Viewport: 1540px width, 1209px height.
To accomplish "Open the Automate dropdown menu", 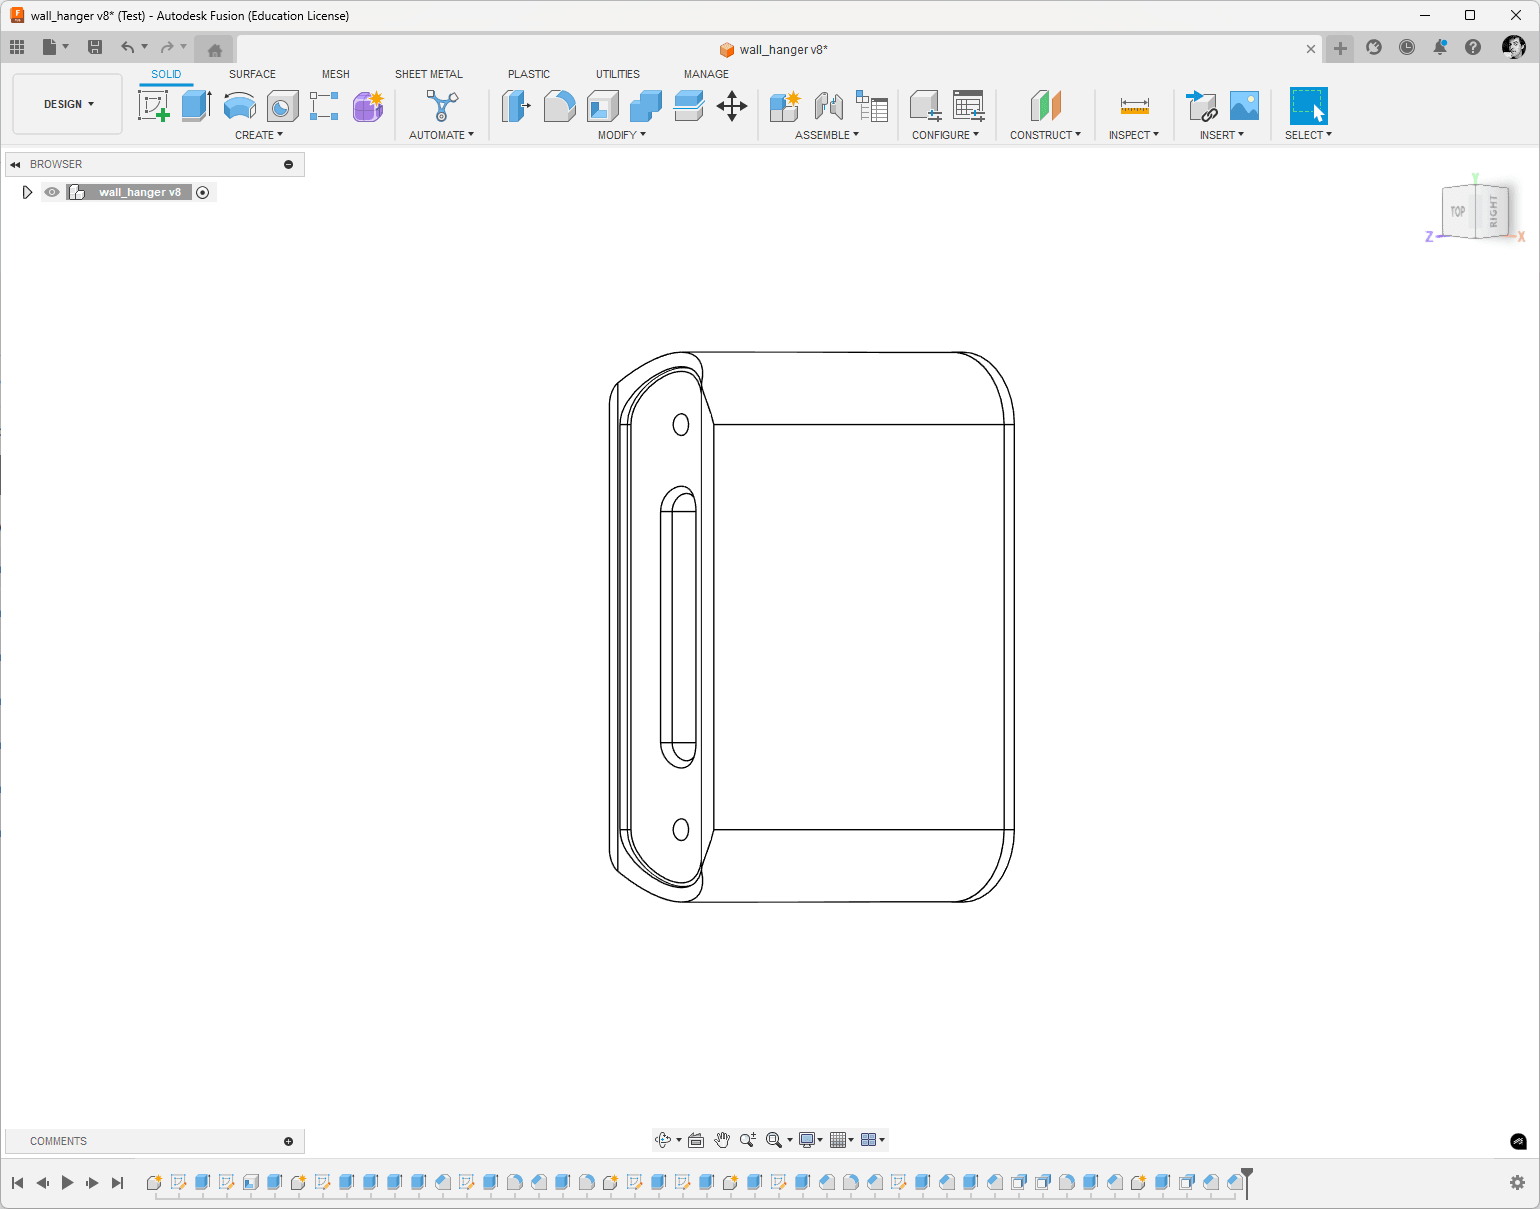I will [441, 135].
